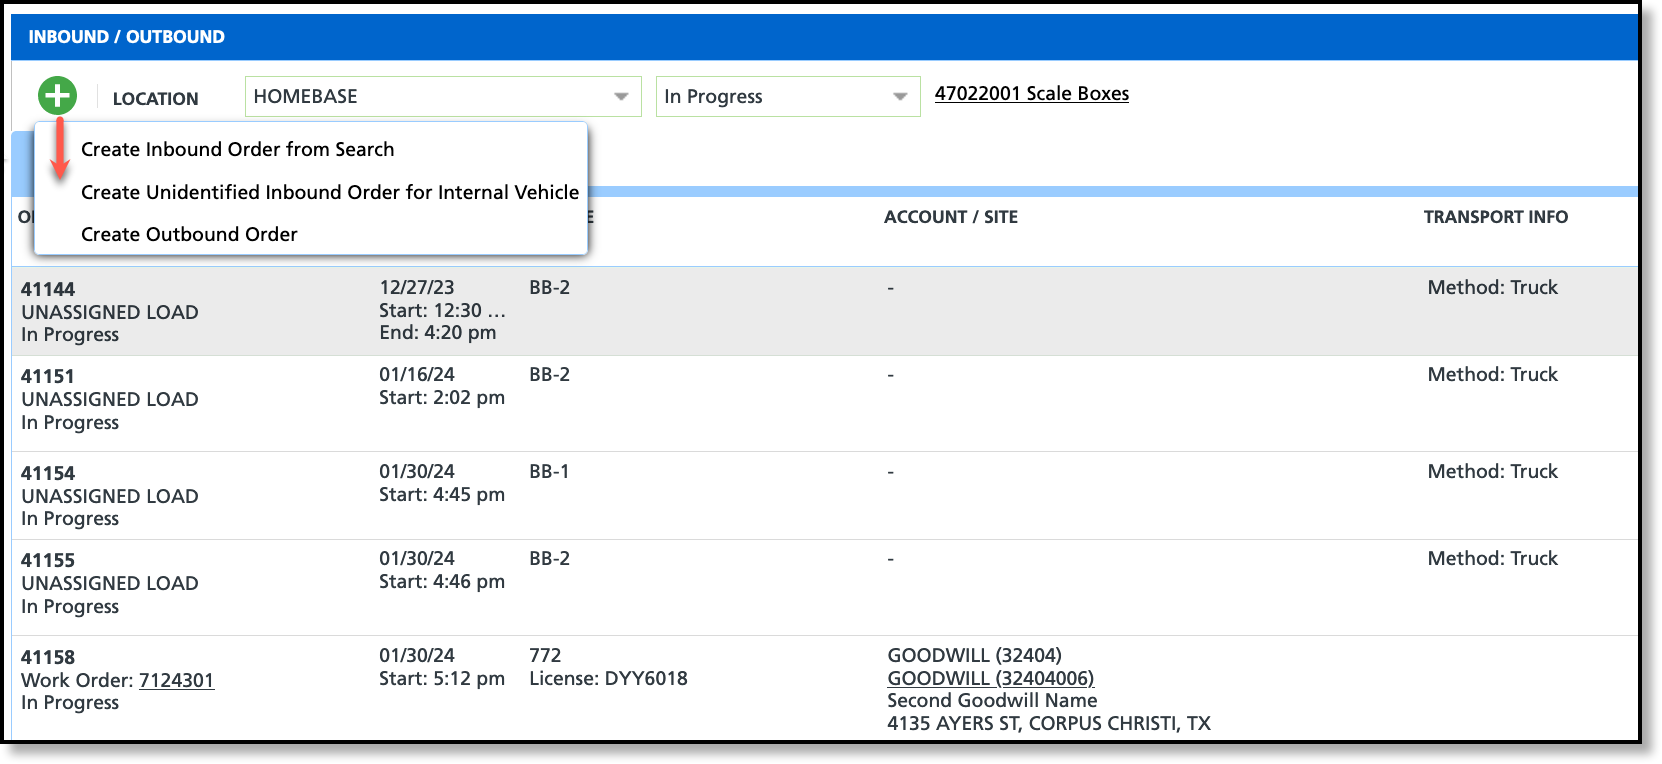Screen dimensions: 1662x764
Task: Open work order 7124301 link
Action: [176, 680]
